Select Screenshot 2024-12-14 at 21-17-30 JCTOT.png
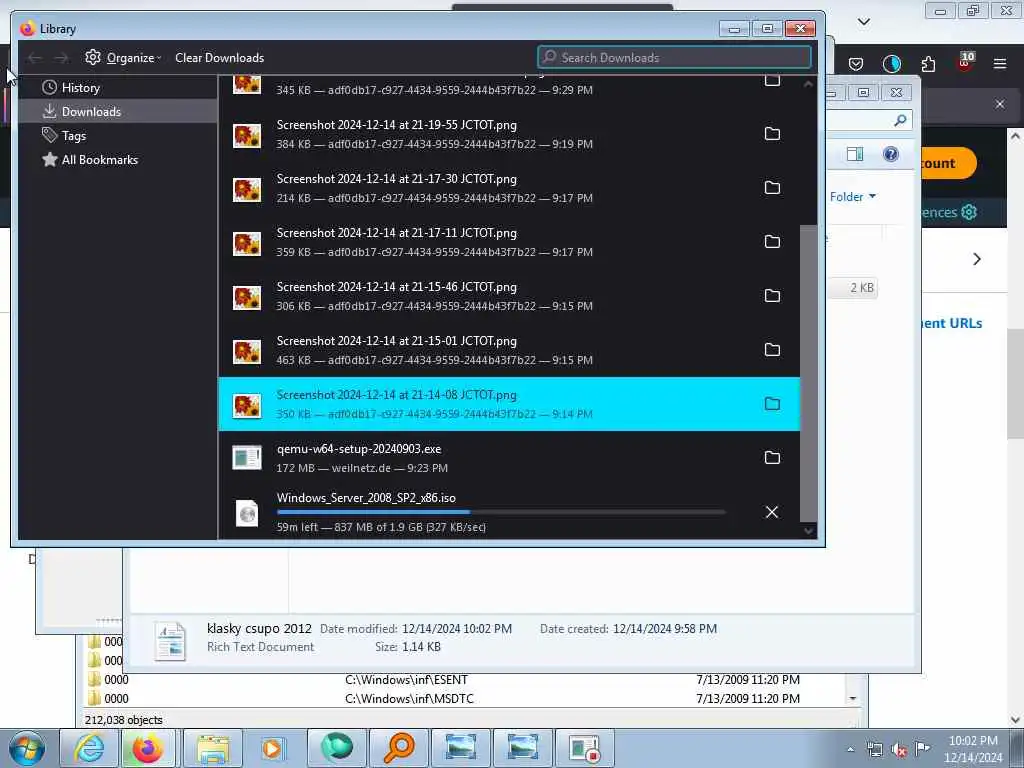 [509, 188]
